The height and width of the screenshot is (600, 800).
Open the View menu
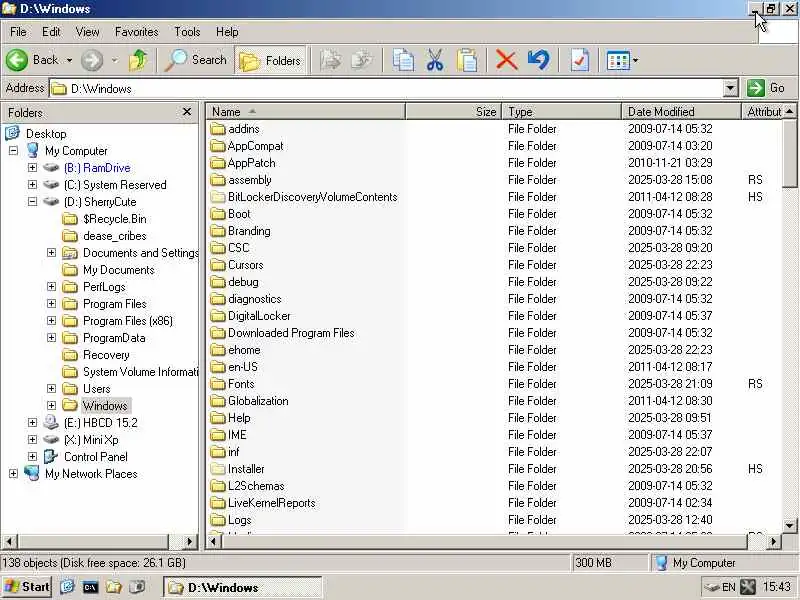click(x=87, y=32)
